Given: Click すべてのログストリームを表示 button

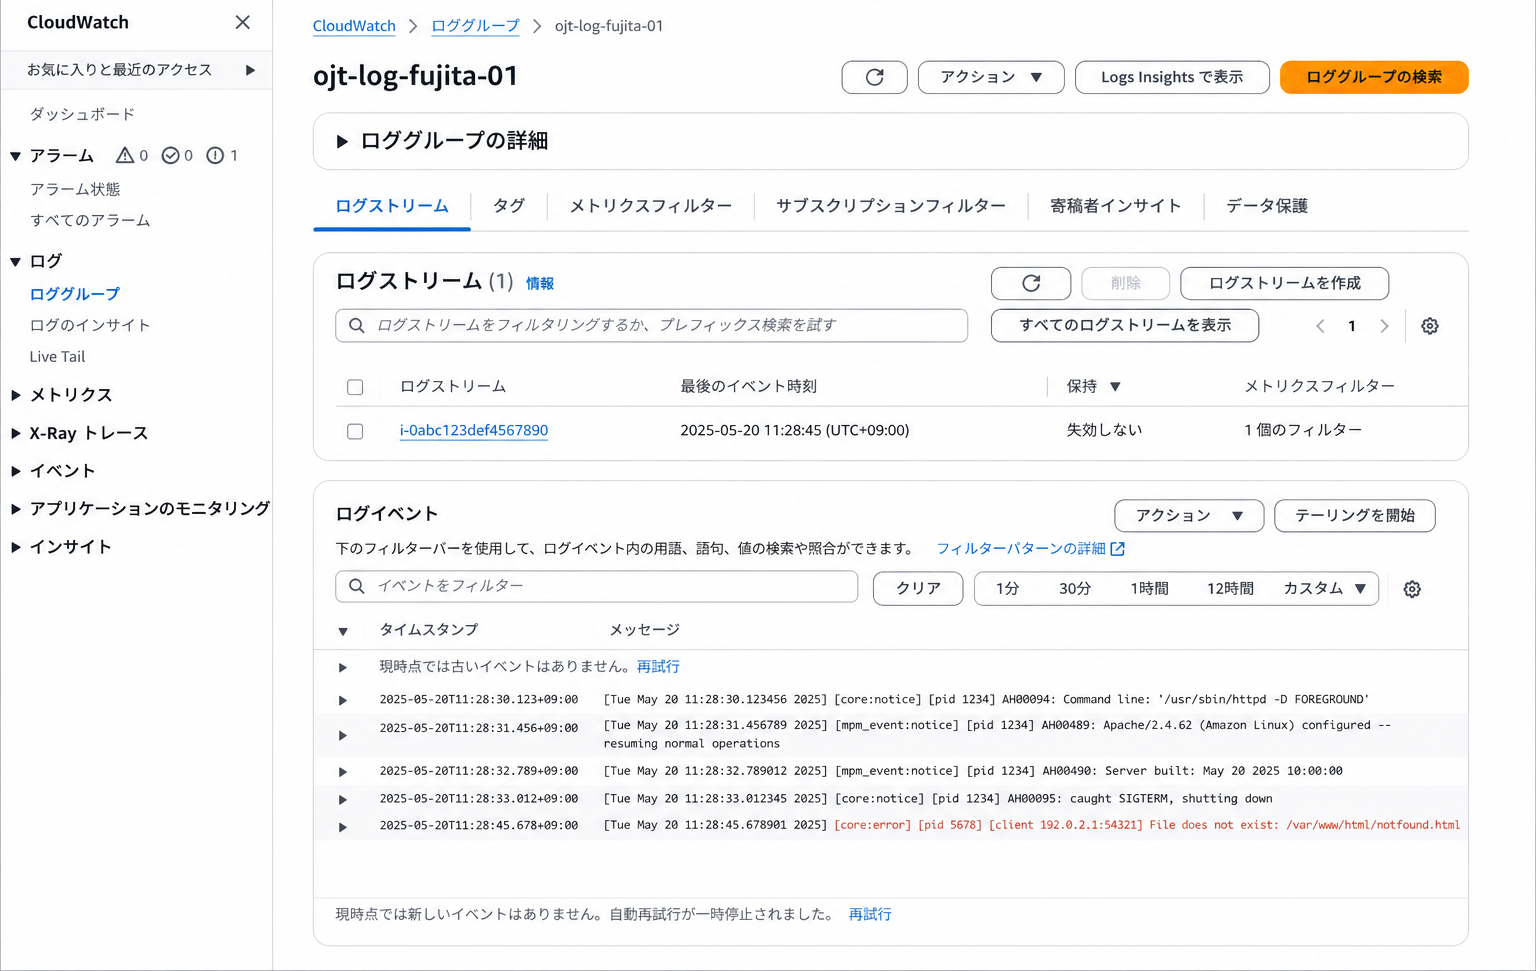Looking at the screenshot, I should coord(1125,325).
